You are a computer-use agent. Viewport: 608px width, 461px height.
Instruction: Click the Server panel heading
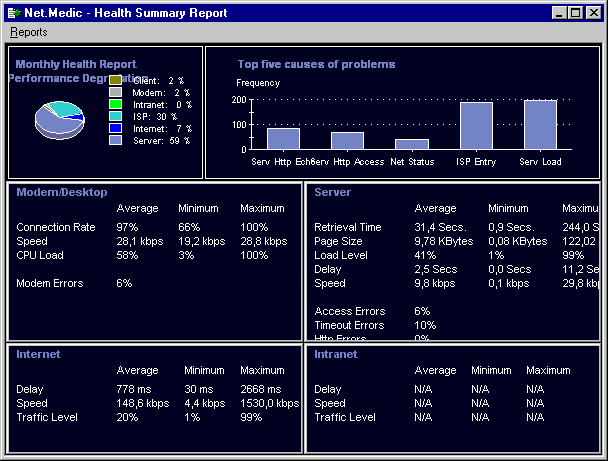[x=332, y=192]
